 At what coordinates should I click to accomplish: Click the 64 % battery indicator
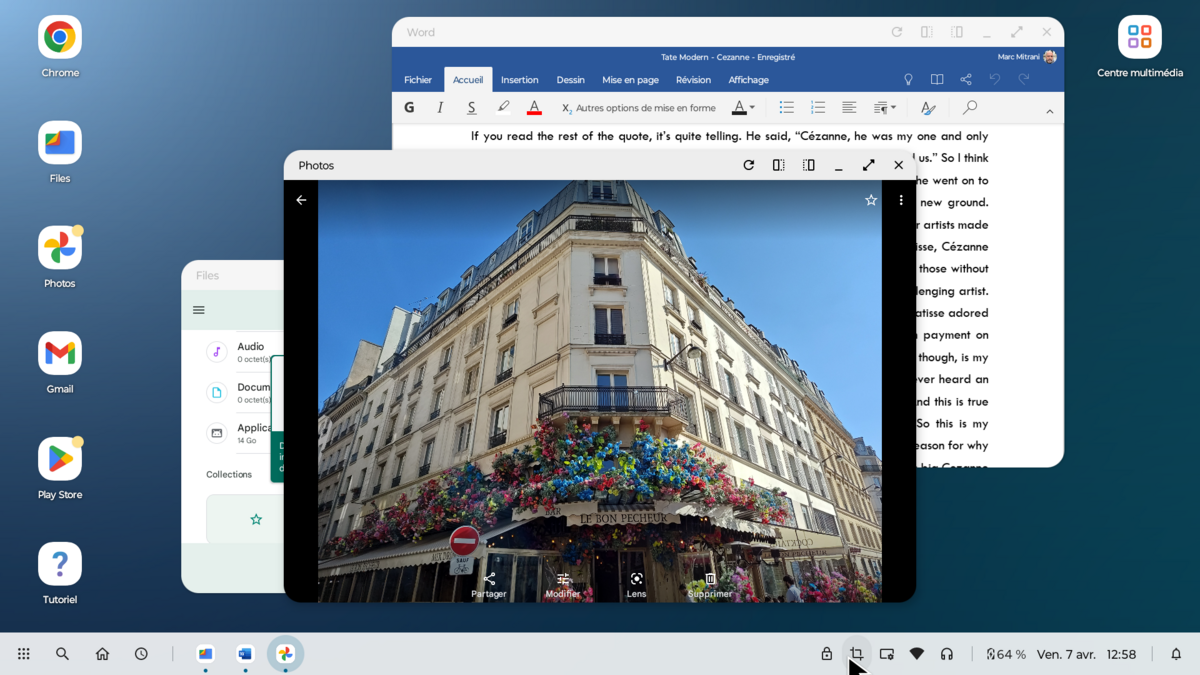[x=1005, y=654]
